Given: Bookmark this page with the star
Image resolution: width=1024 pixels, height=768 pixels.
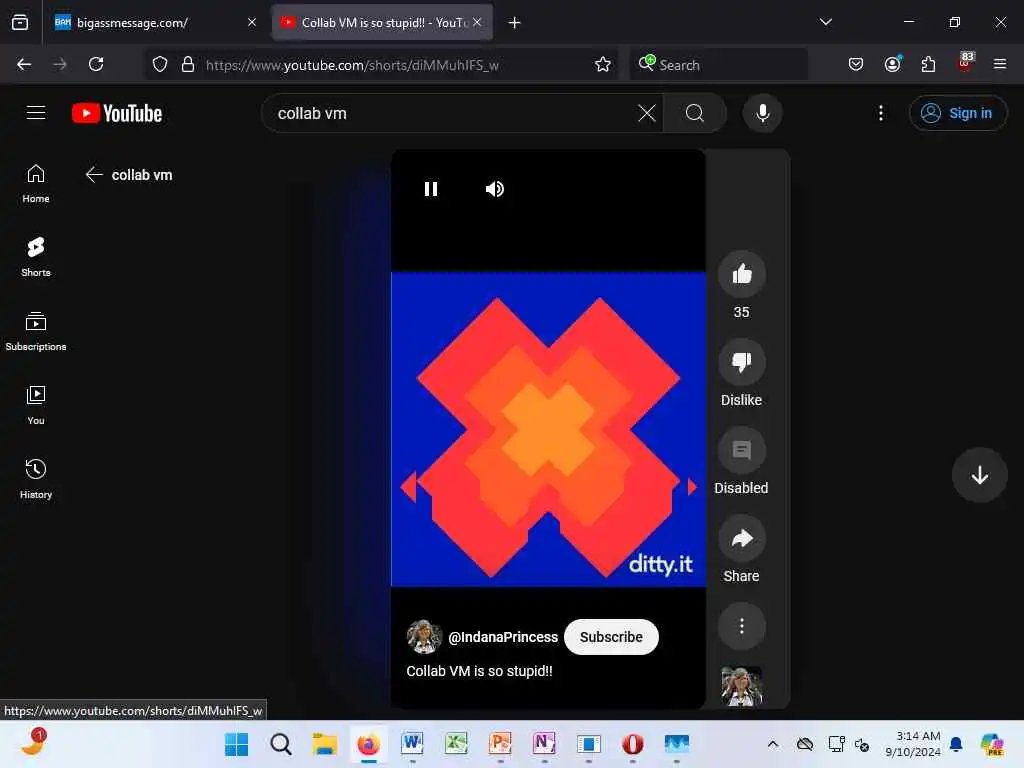Looking at the screenshot, I should pos(603,64).
